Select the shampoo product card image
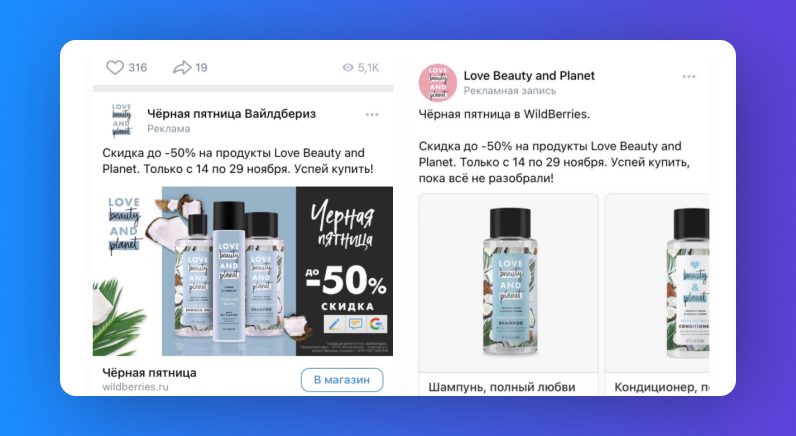The width and height of the screenshot is (796, 436). (508, 283)
